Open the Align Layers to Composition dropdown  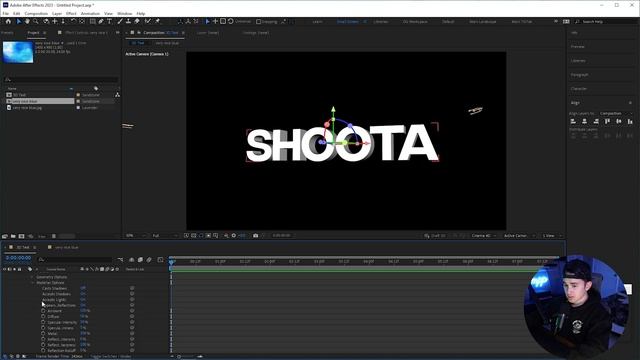point(616,113)
